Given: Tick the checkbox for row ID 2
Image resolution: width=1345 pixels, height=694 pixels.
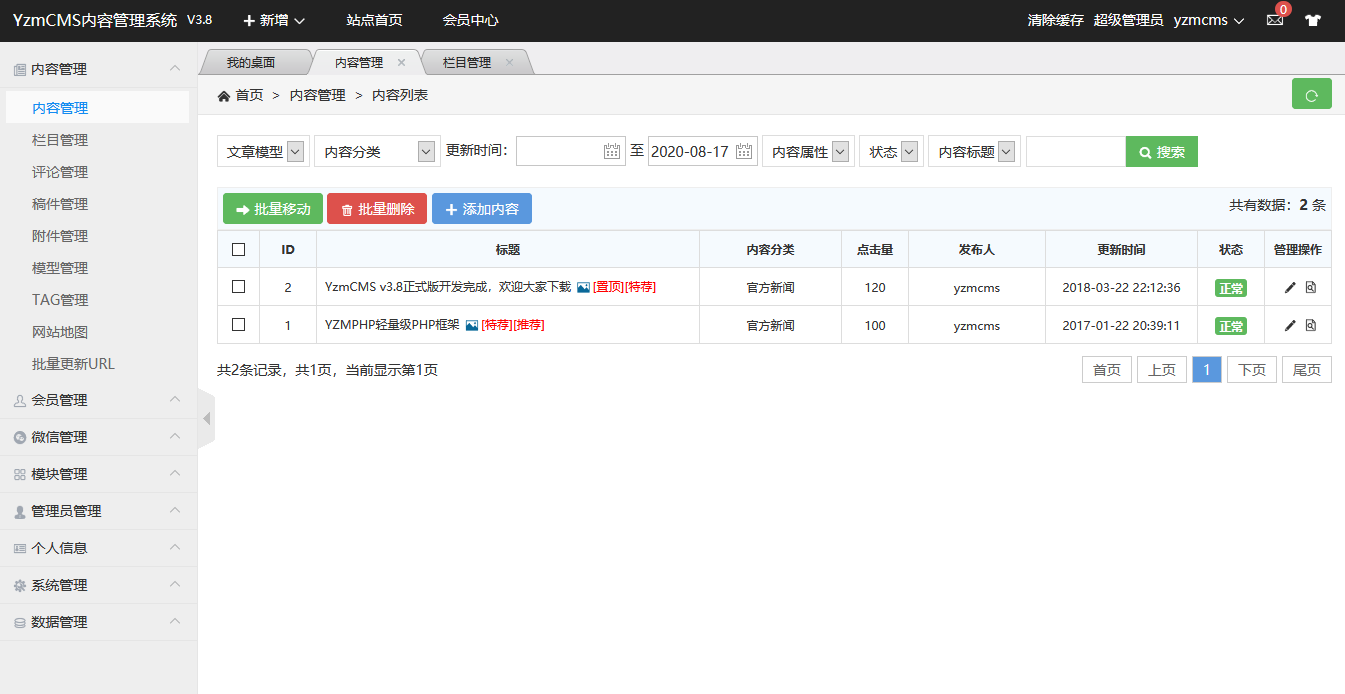Looking at the screenshot, I should [238, 287].
